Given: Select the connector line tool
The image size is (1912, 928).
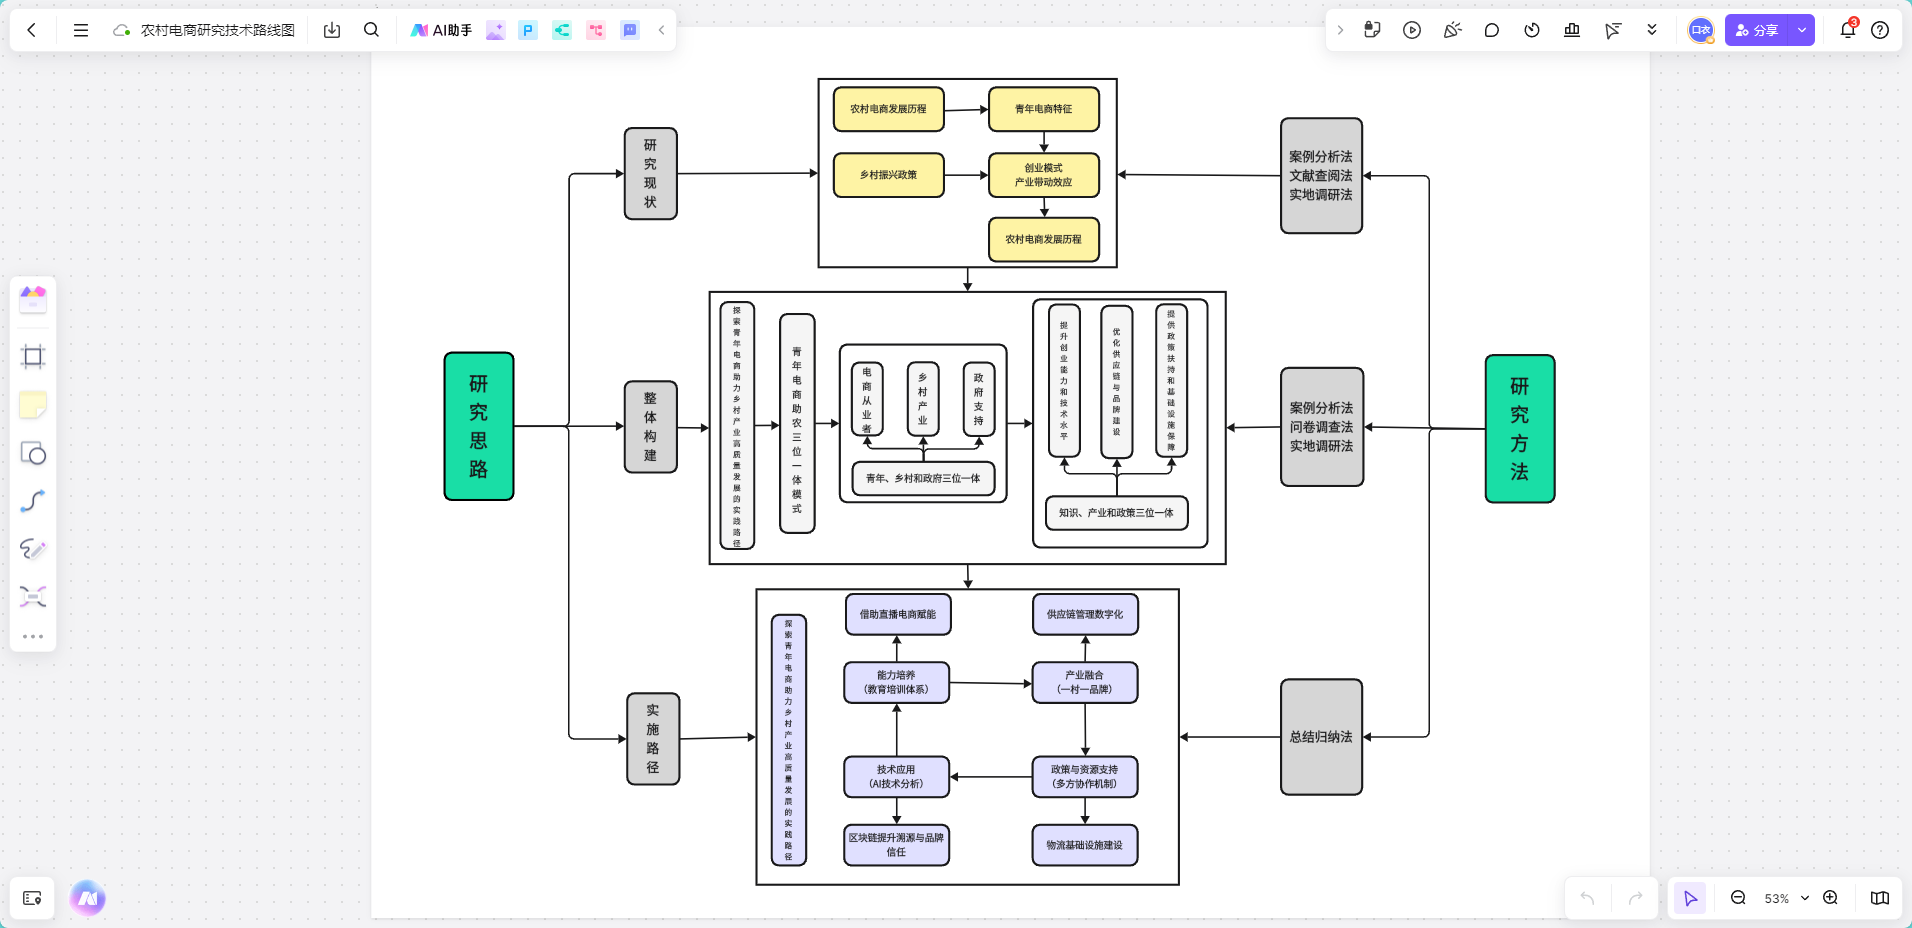Looking at the screenshot, I should click(33, 501).
